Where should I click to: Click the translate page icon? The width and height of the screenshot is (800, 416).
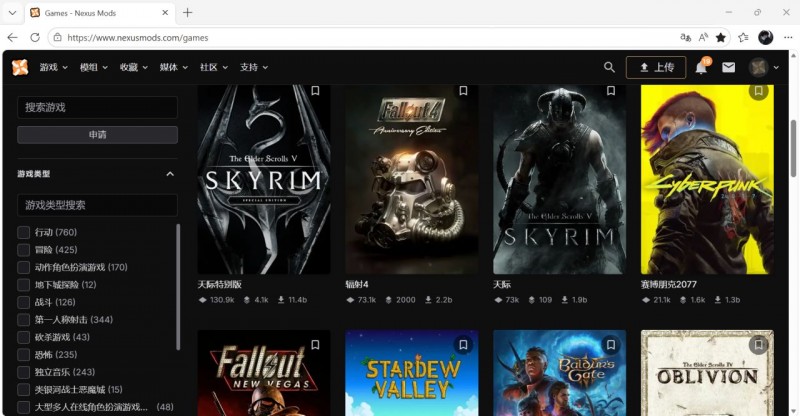[x=686, y=37]
